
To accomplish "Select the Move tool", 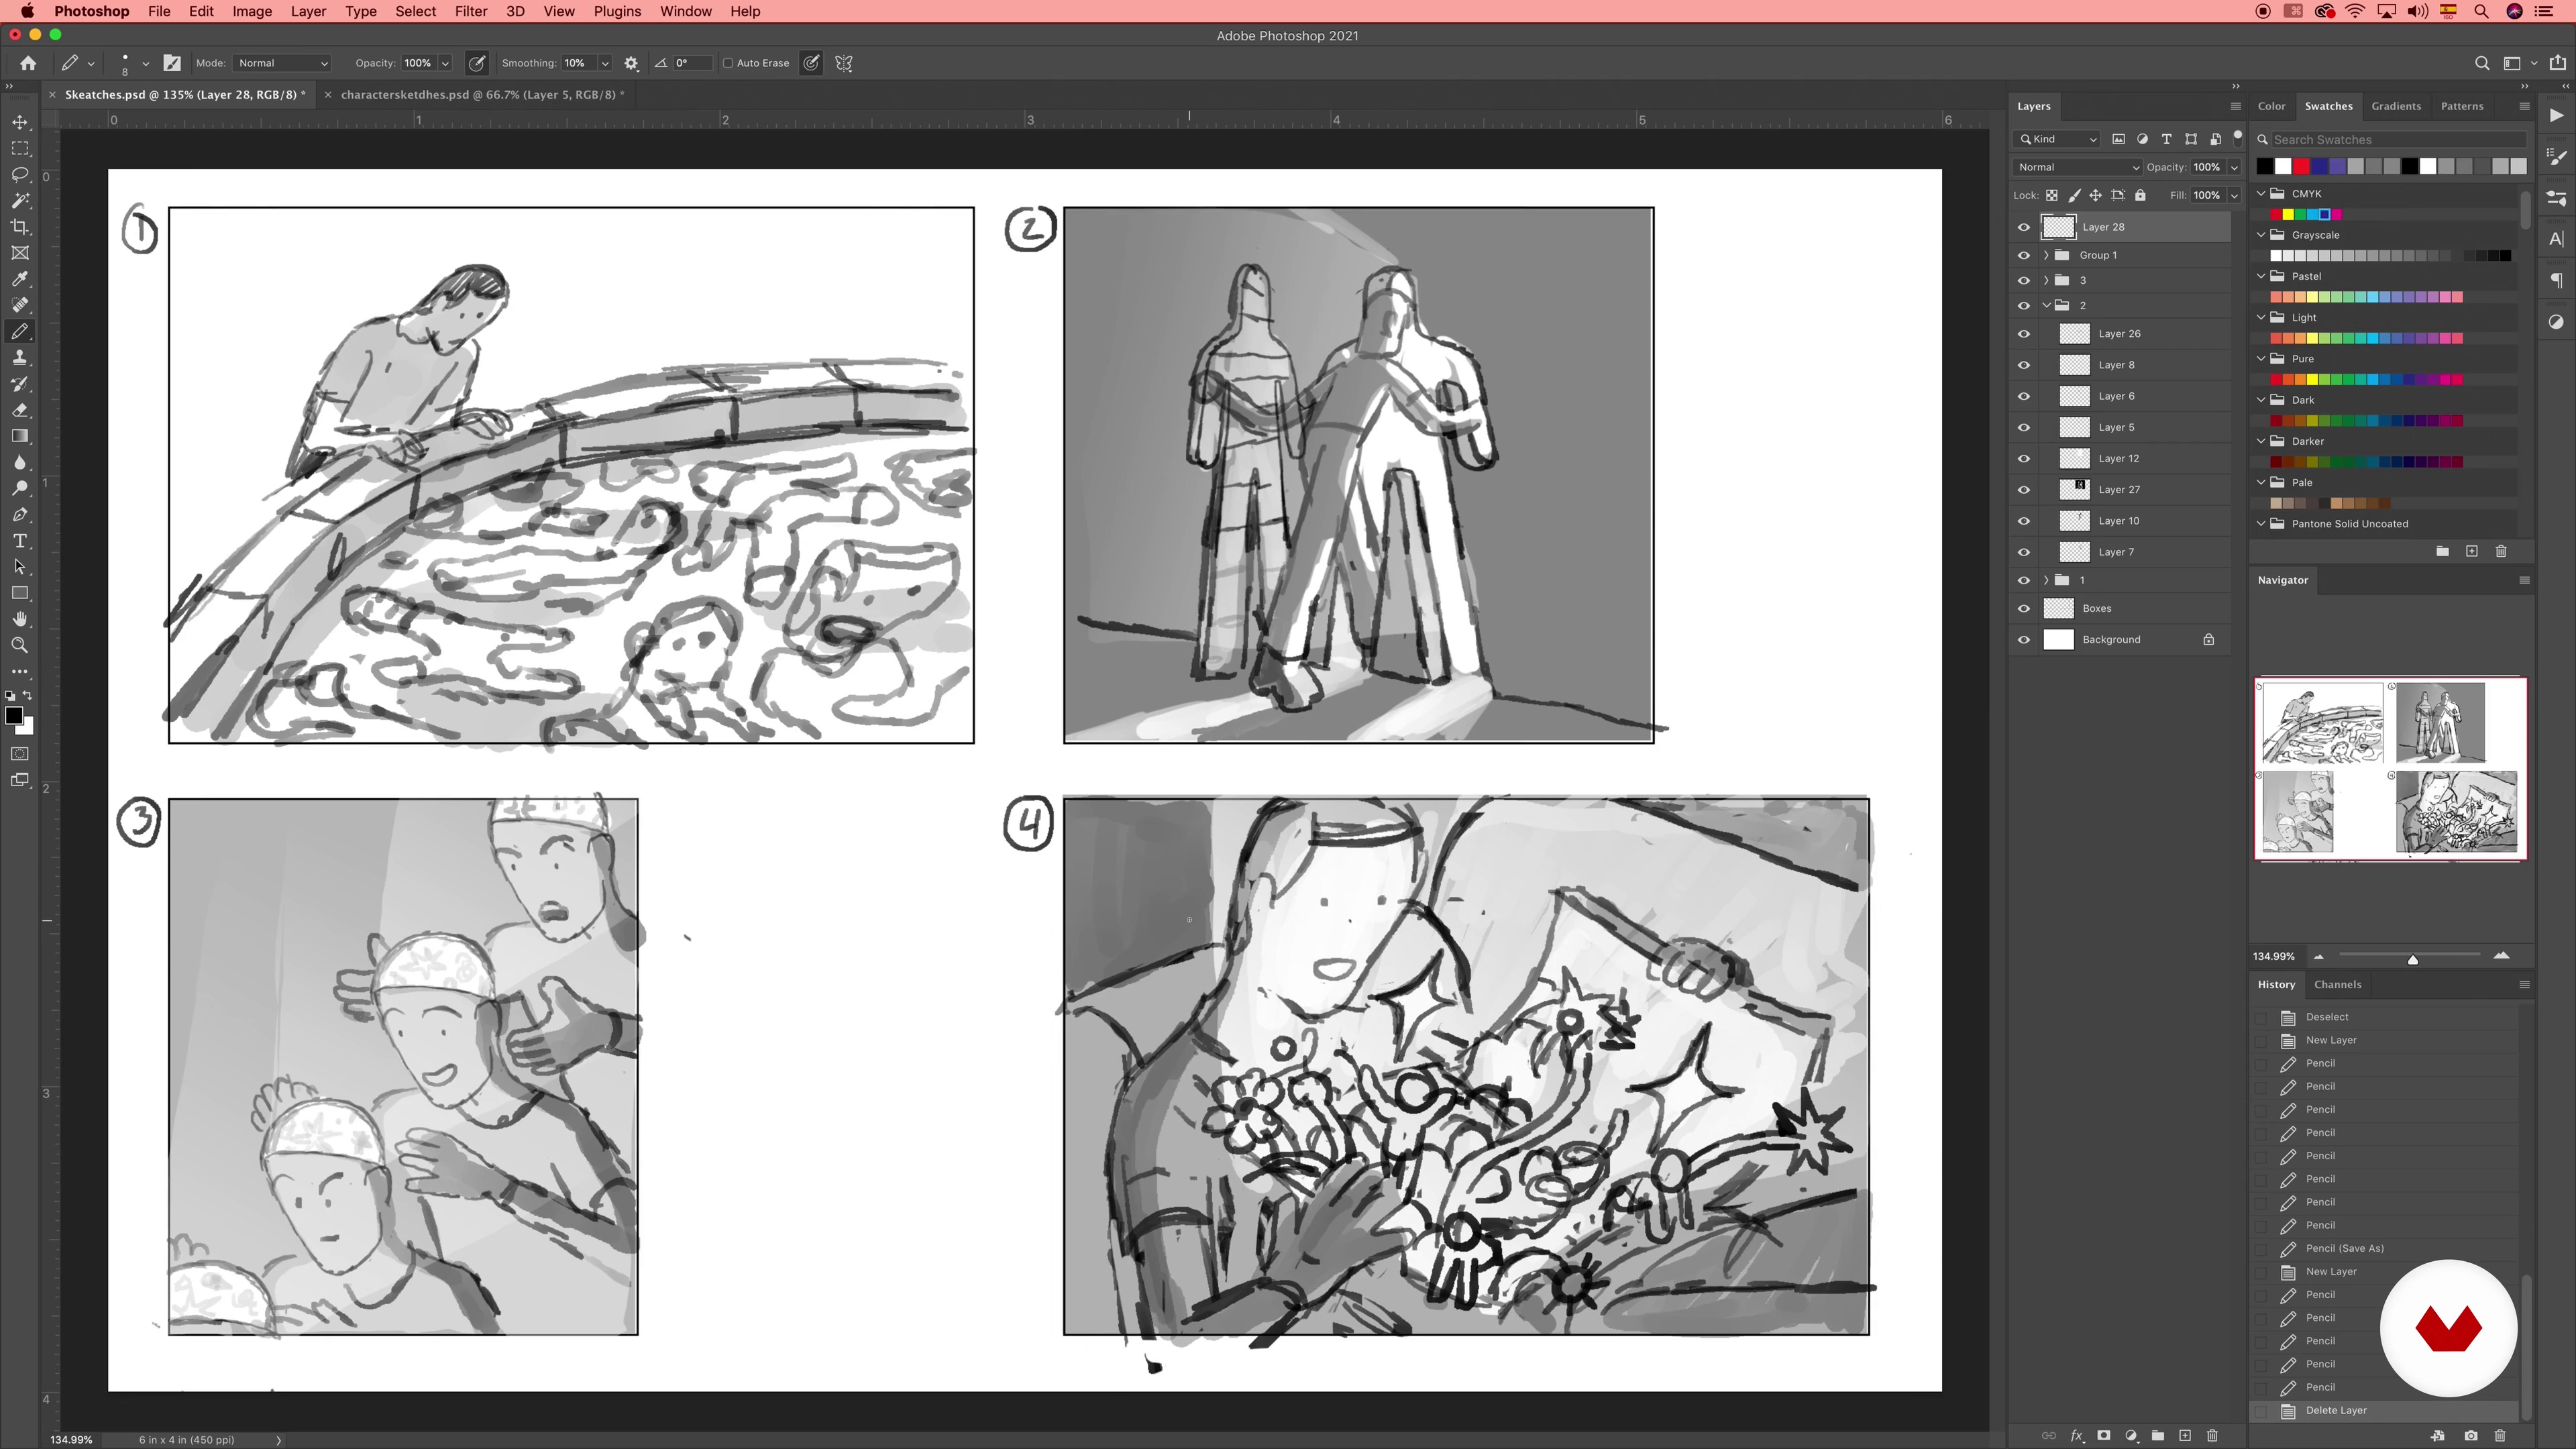I will pyautogui.click(x=20, y=122).
